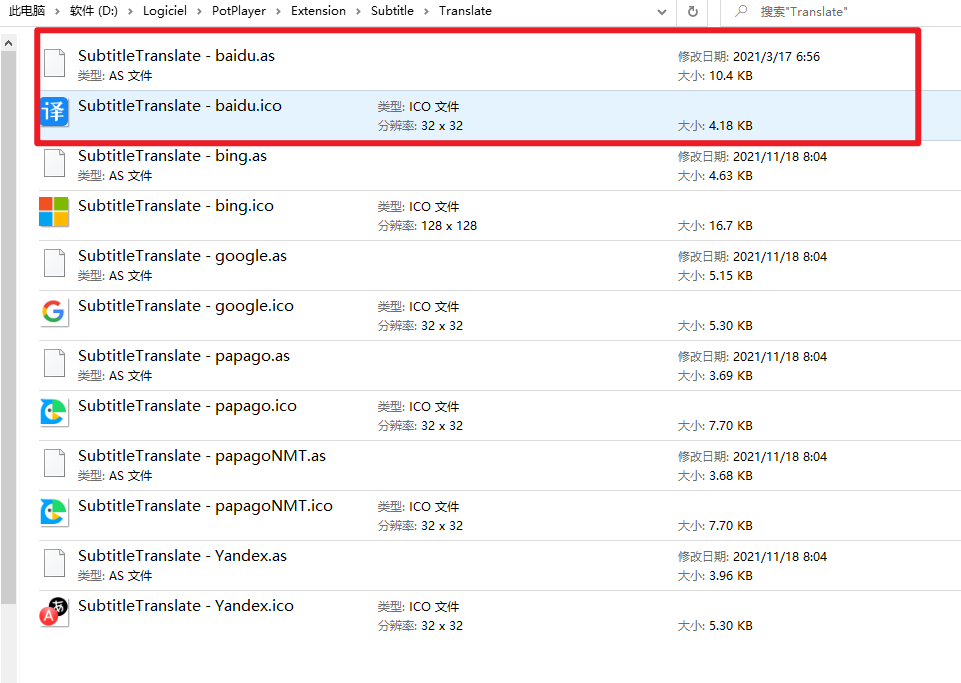Screen dimensions: 961x683
Task: Select SubtitleTranslate - bing.as file name
Action: click(x=172, y=156)
